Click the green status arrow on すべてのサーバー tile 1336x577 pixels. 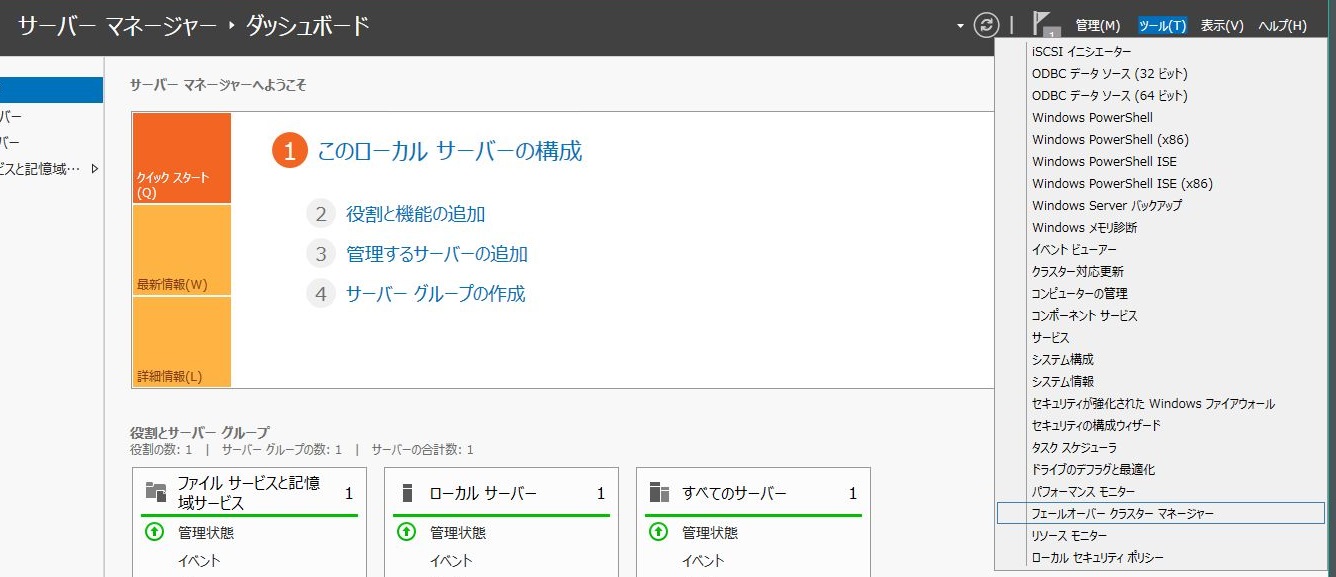[658, 533]
